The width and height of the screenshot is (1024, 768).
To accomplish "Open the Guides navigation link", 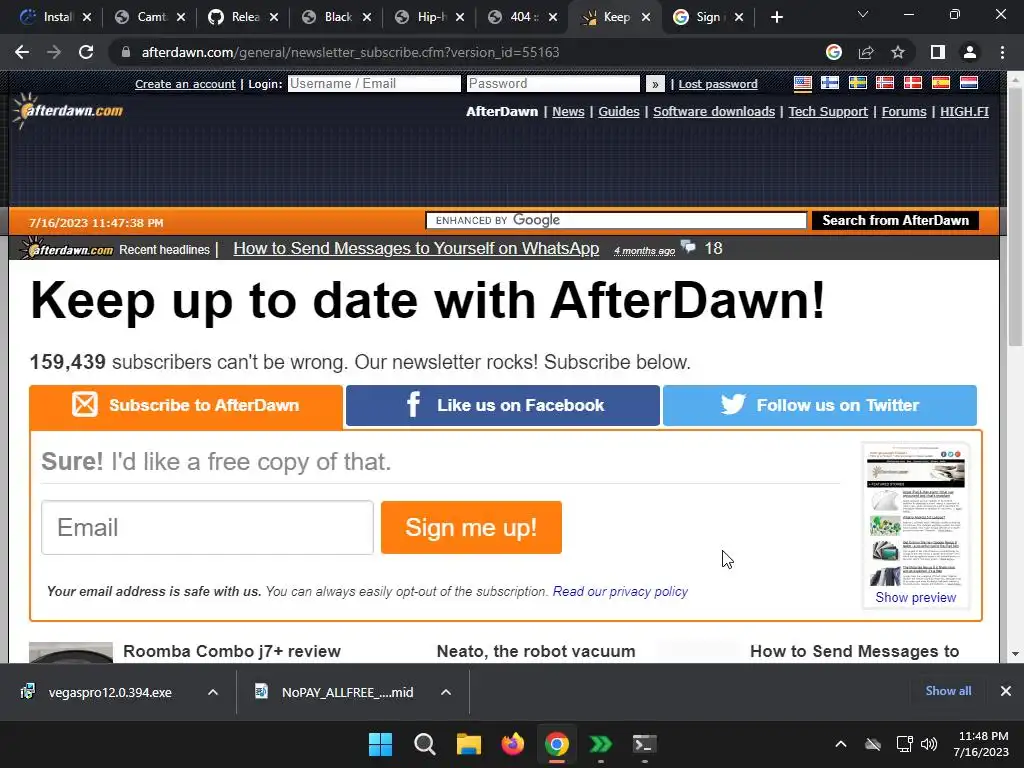I will (618, 112).
